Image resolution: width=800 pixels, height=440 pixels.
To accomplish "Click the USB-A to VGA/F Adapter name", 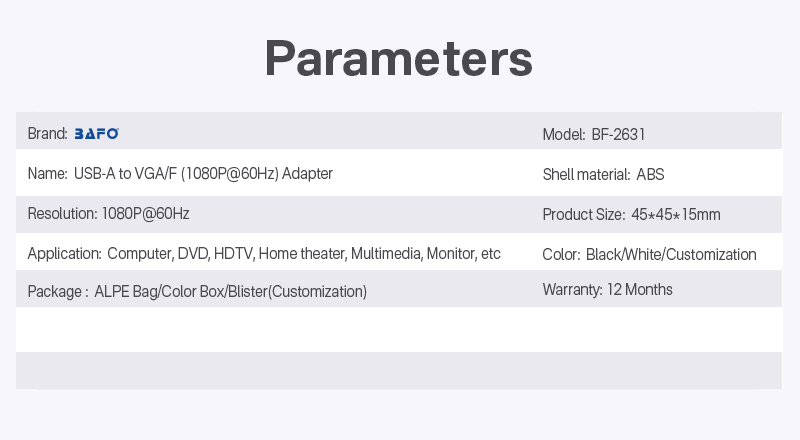I will (203, 174).
